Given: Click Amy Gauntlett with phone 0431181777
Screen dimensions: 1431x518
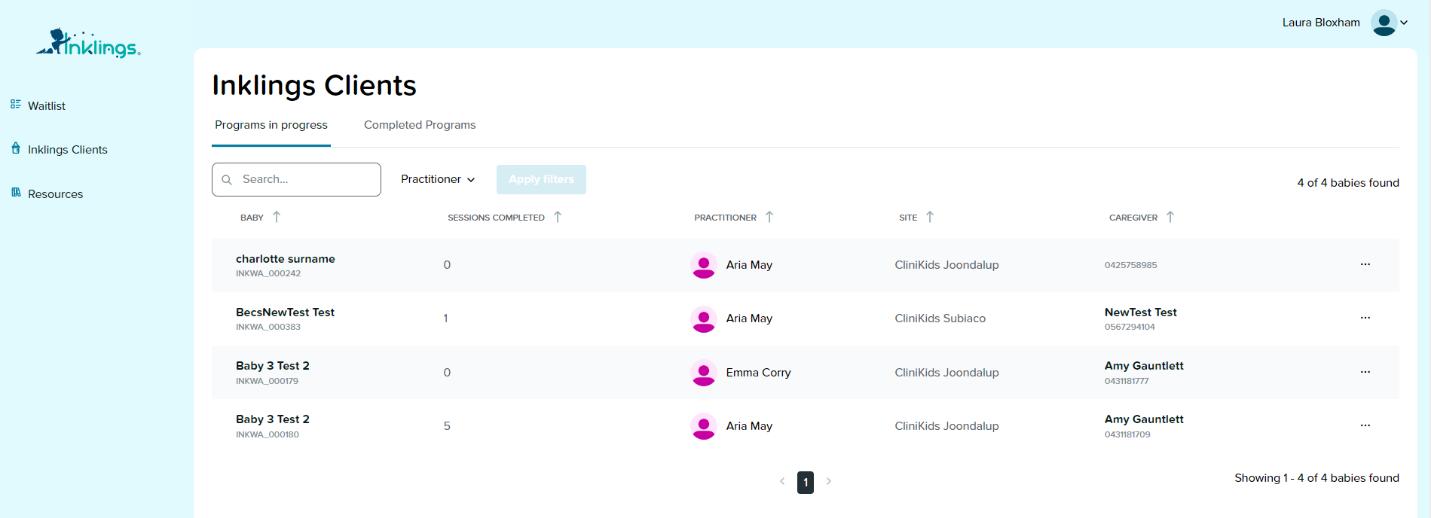Looking at the screenshot, I should tap(1144, 366).
